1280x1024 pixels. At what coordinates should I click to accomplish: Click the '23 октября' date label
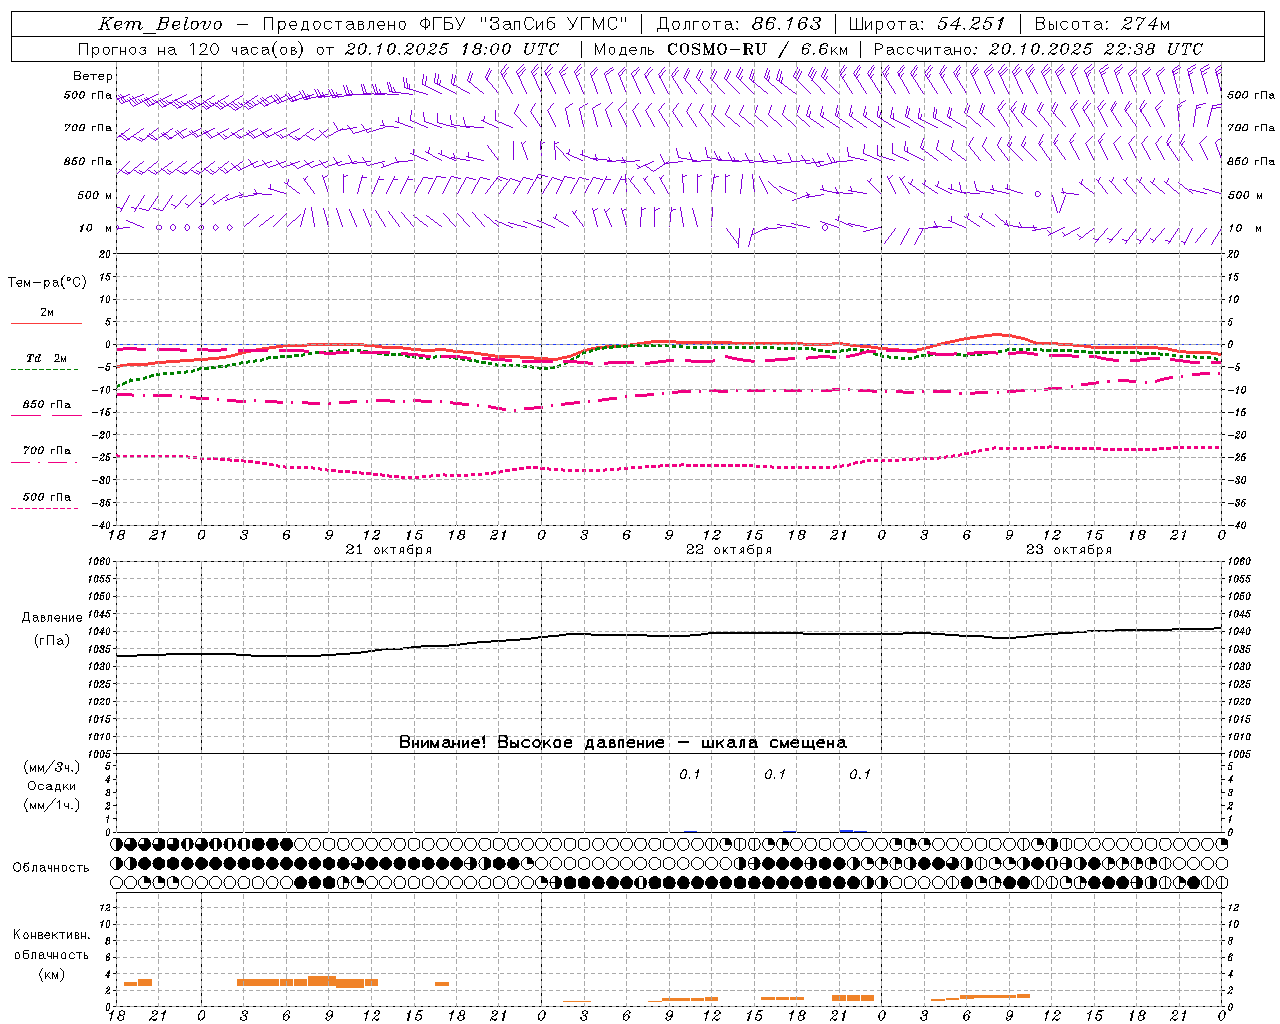coord(1069,550)
